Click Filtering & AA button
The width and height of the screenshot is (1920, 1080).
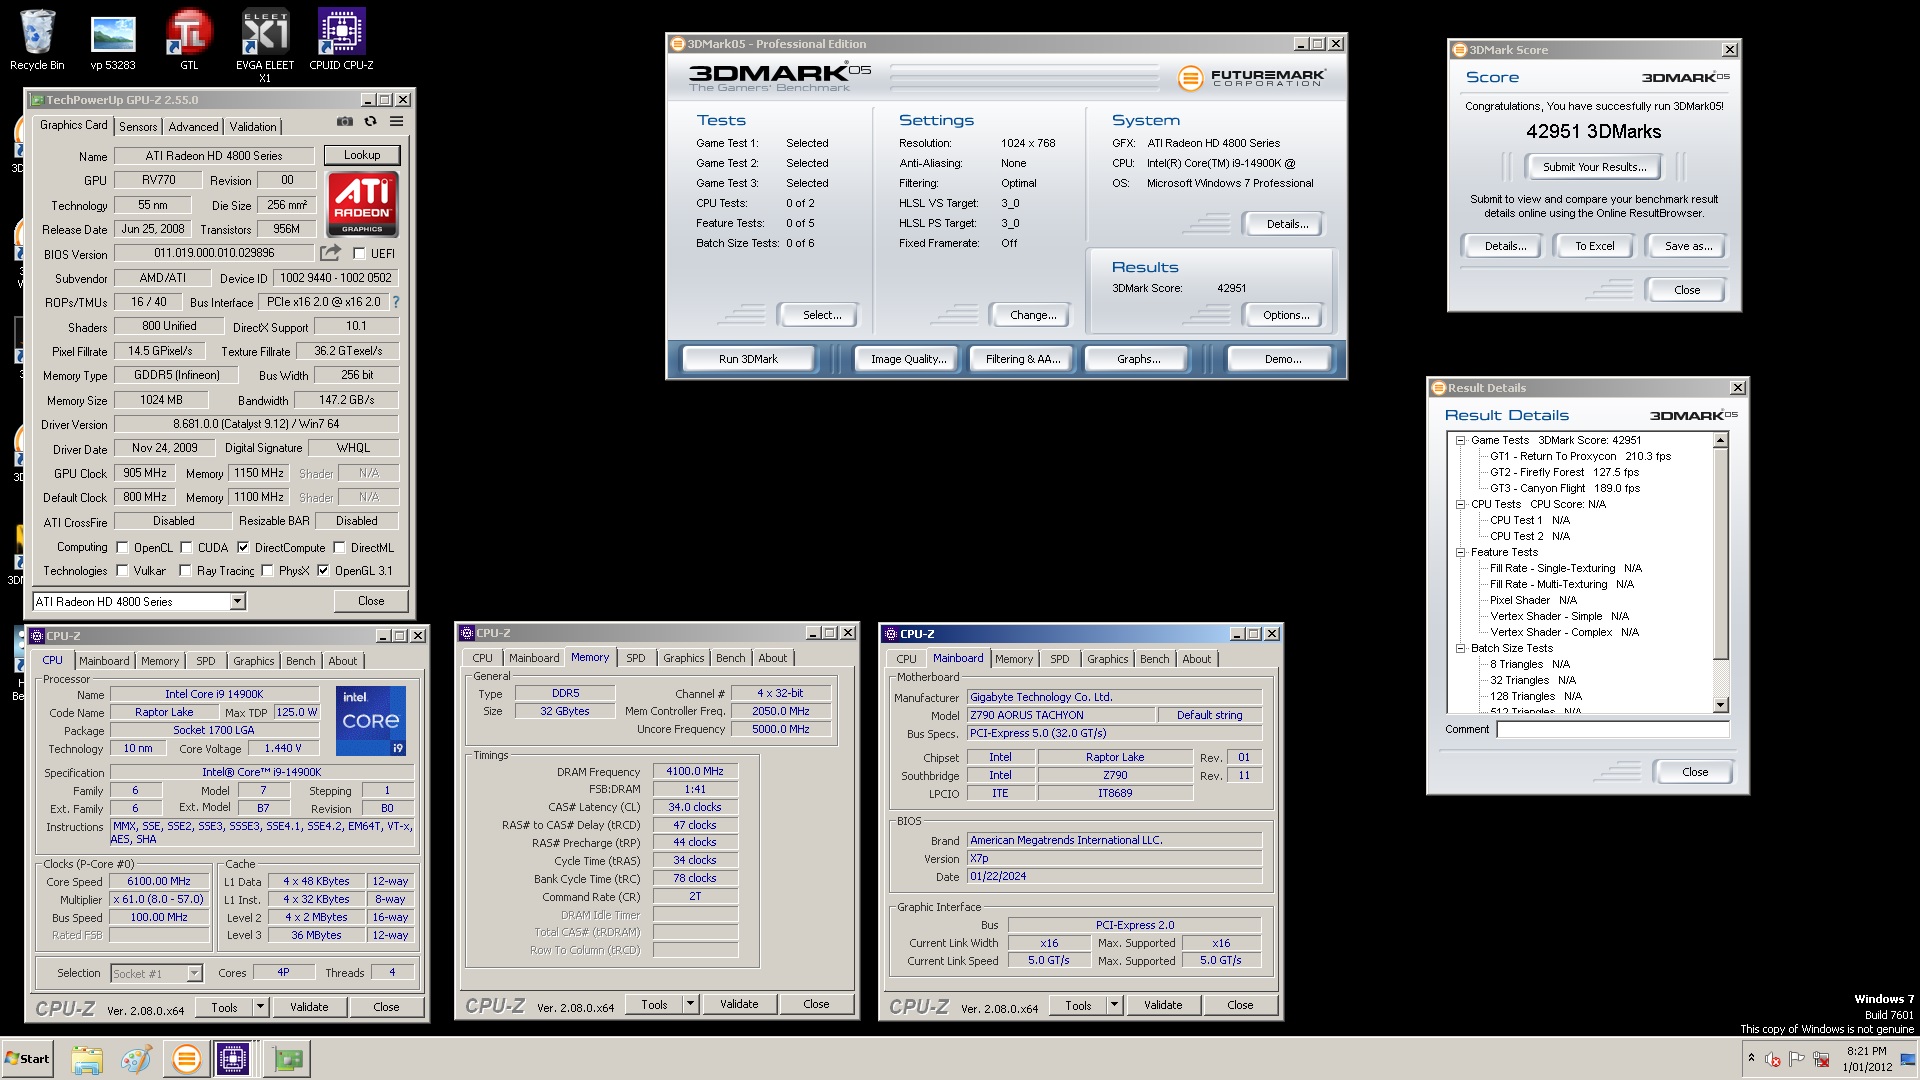tap(1022, 359)
